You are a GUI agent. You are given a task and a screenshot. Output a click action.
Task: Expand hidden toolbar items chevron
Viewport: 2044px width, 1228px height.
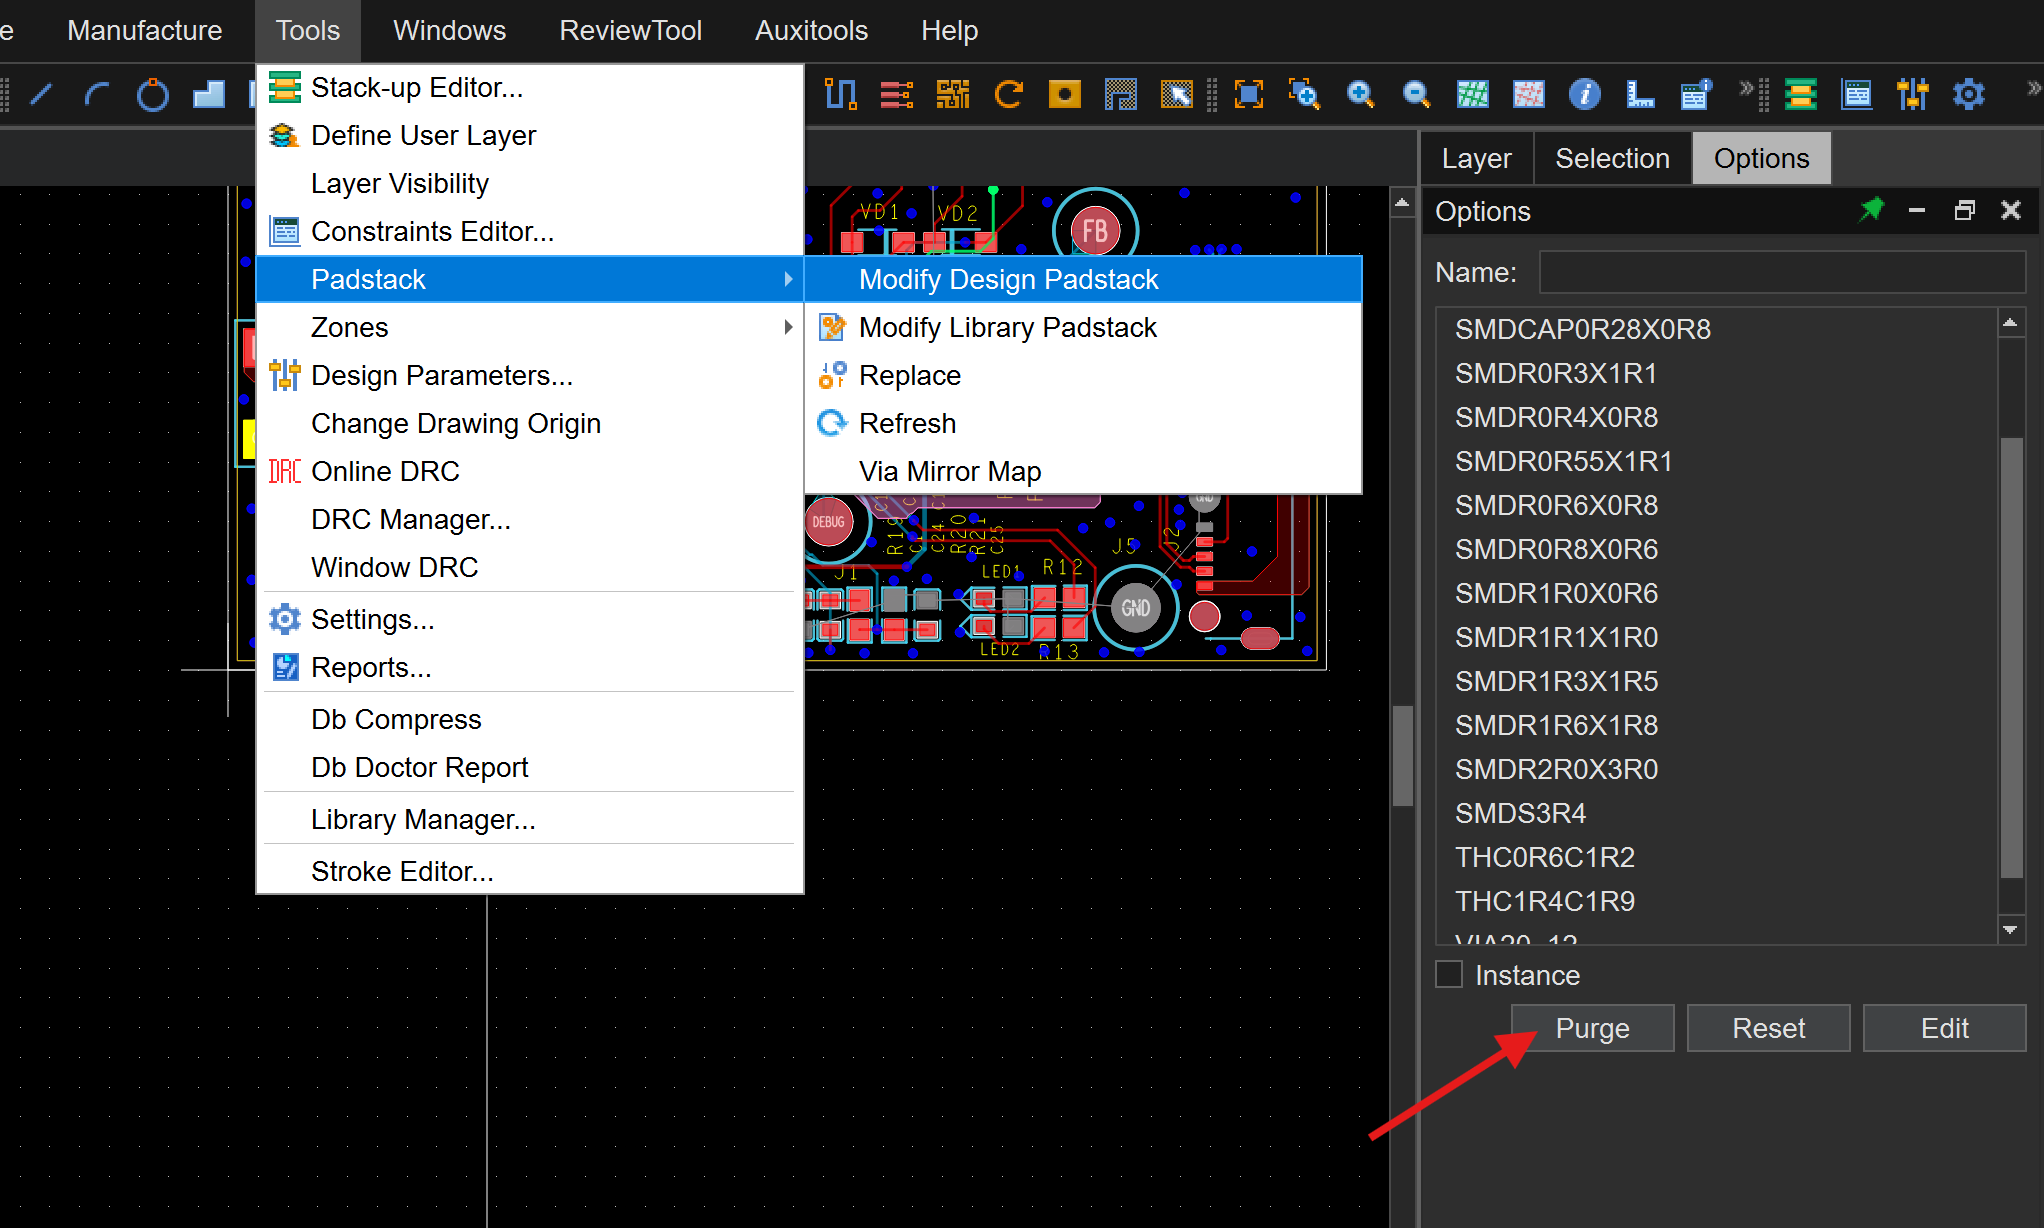pos(1746,88)
